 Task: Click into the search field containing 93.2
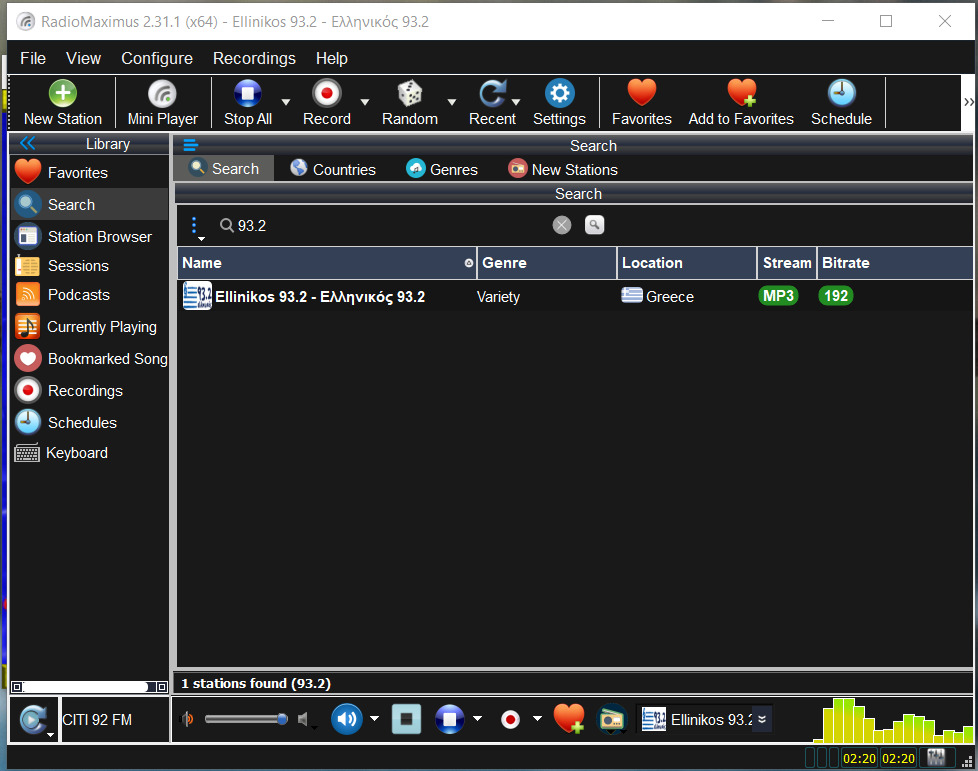point(382,225)
